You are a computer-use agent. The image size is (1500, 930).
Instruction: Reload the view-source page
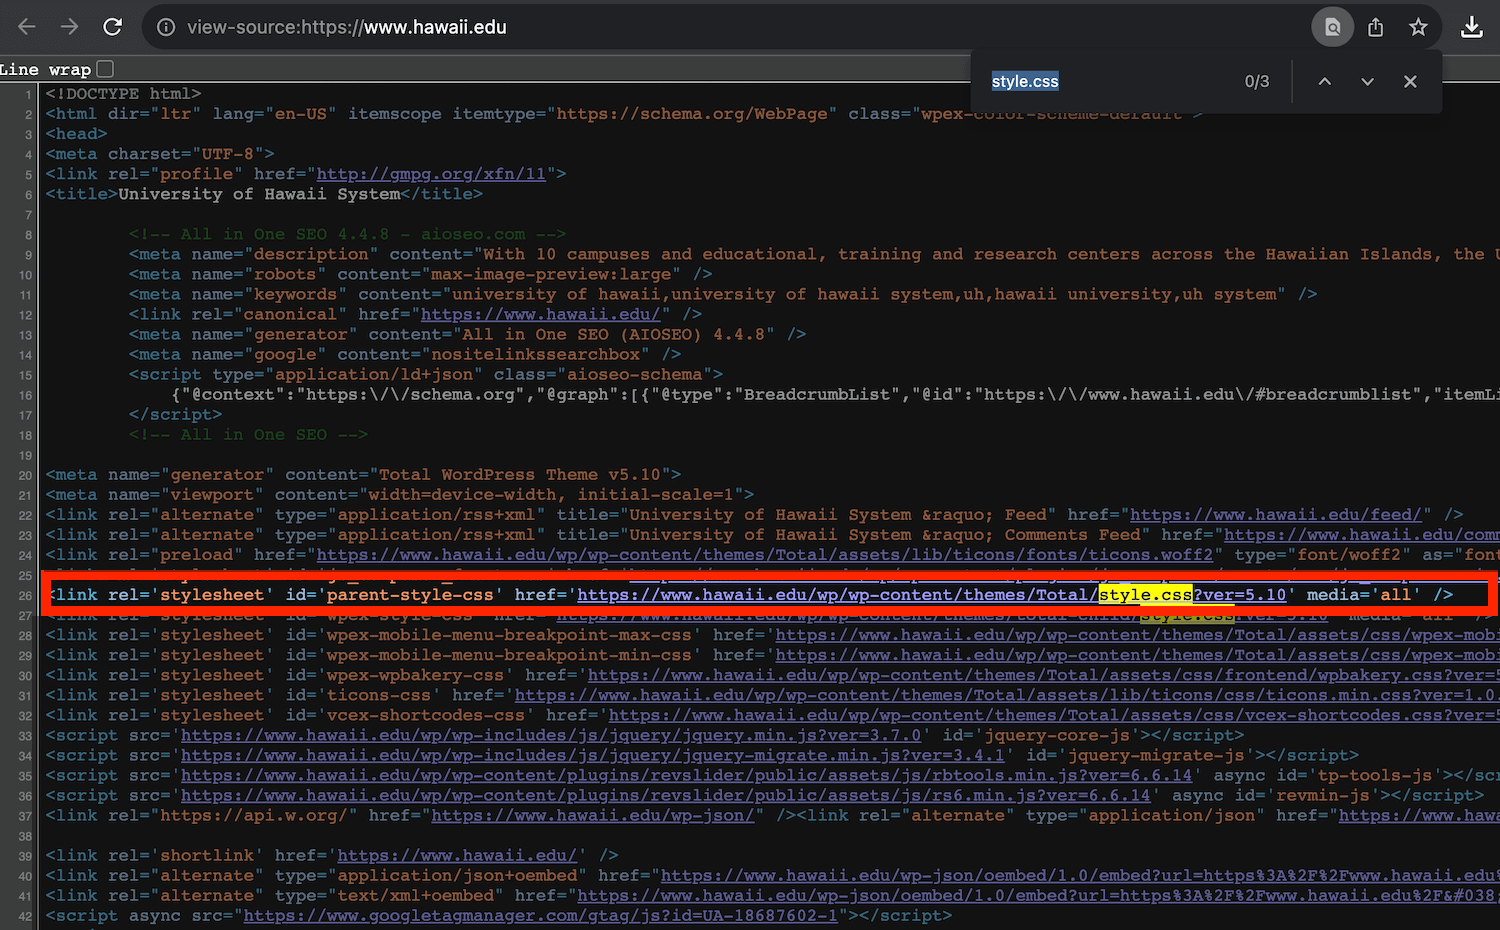[x=113, y=27]
